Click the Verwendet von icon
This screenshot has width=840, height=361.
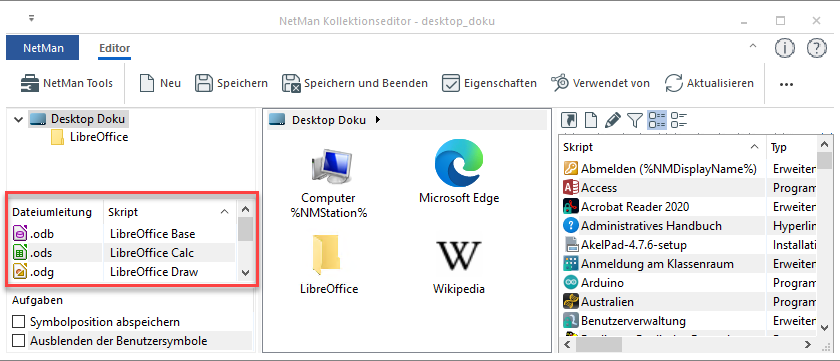pyautogui.click(x=560, y=84)
